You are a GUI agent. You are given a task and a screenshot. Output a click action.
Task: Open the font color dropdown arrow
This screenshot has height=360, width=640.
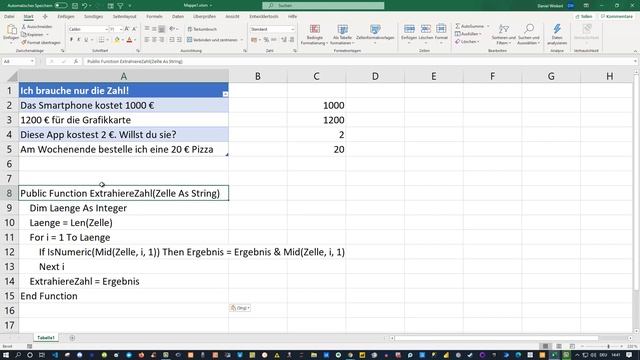[135, 40]
